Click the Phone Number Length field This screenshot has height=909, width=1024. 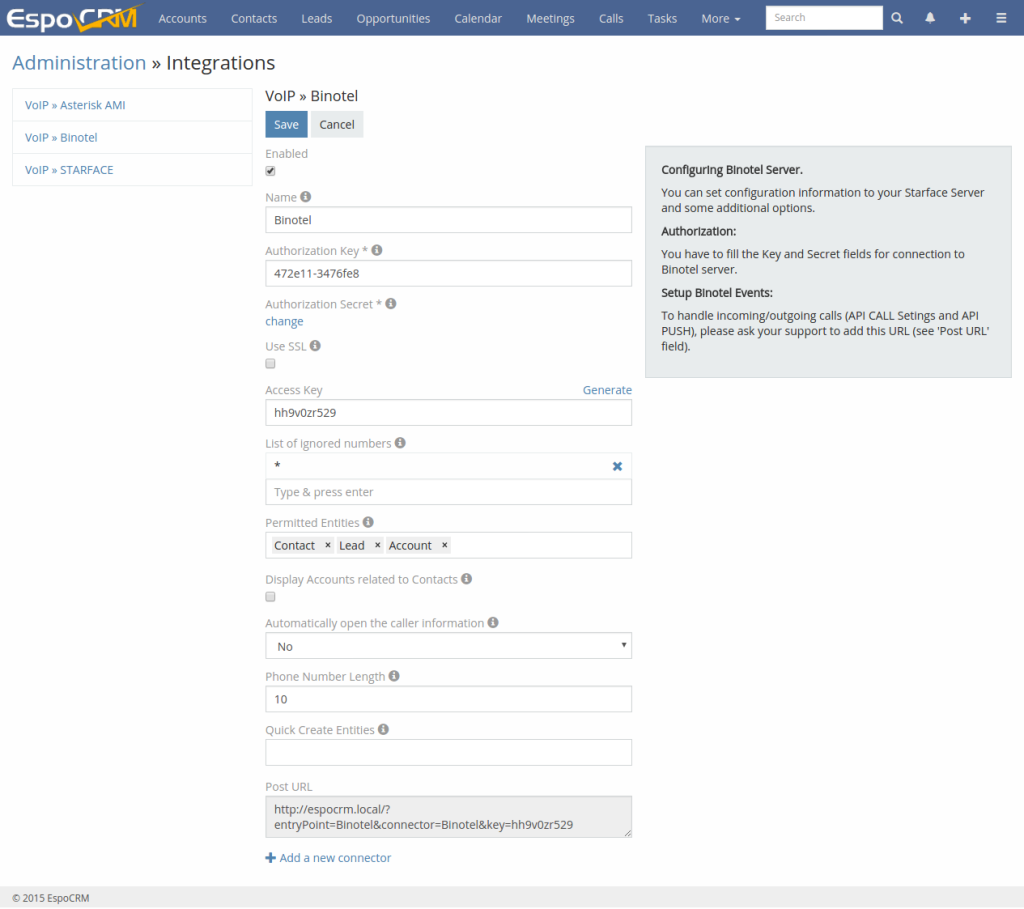pos(448,699)
